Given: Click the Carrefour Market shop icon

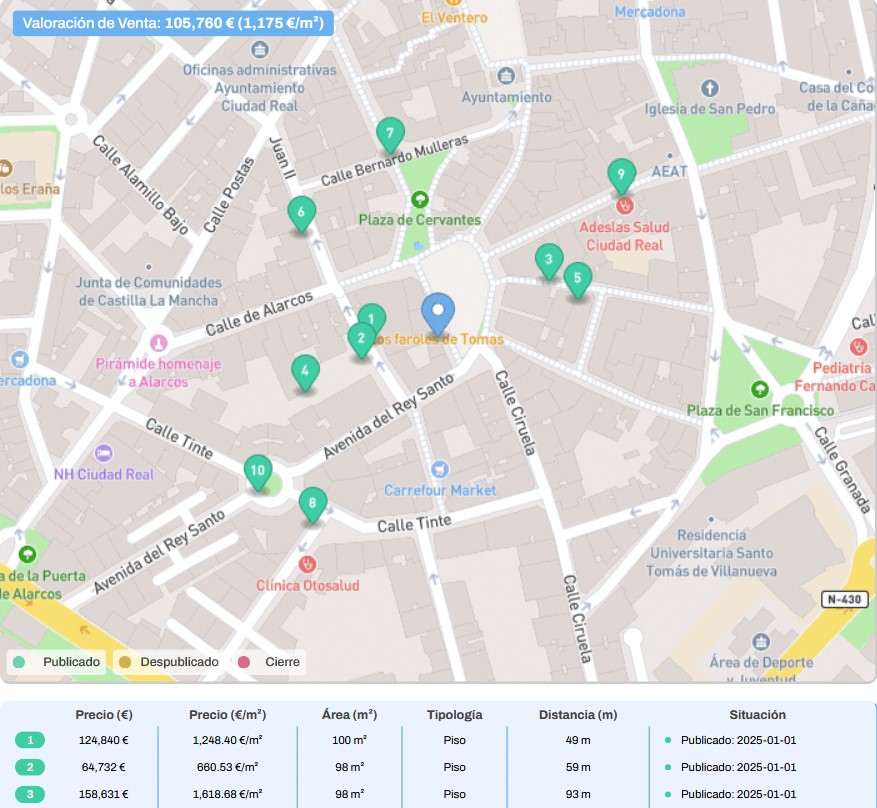Looking at the screenshot, I should pyautogui.click(x=437, y=469).
